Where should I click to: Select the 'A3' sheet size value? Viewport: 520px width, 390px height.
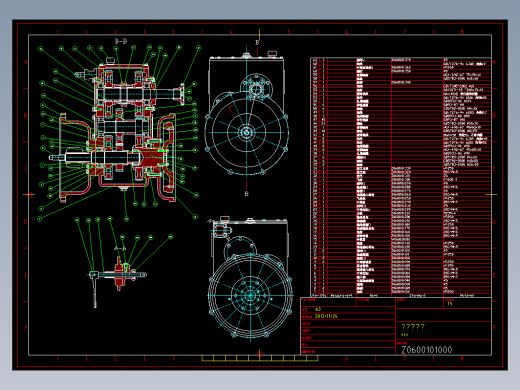pyautogui.click(x=318, y=309)
